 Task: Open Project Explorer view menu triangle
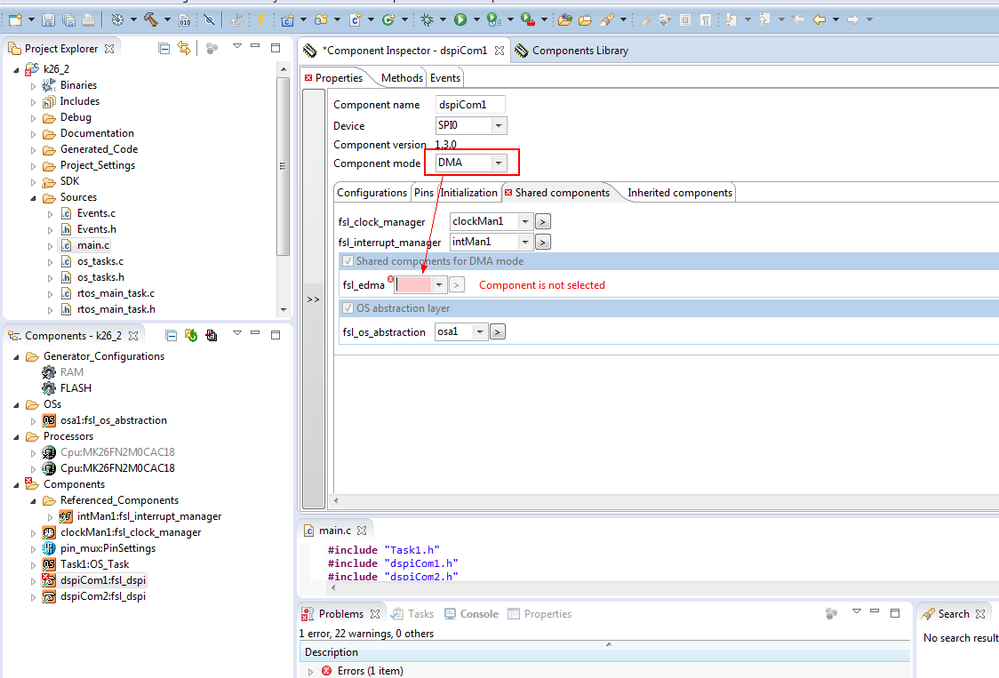click(237, 46)
